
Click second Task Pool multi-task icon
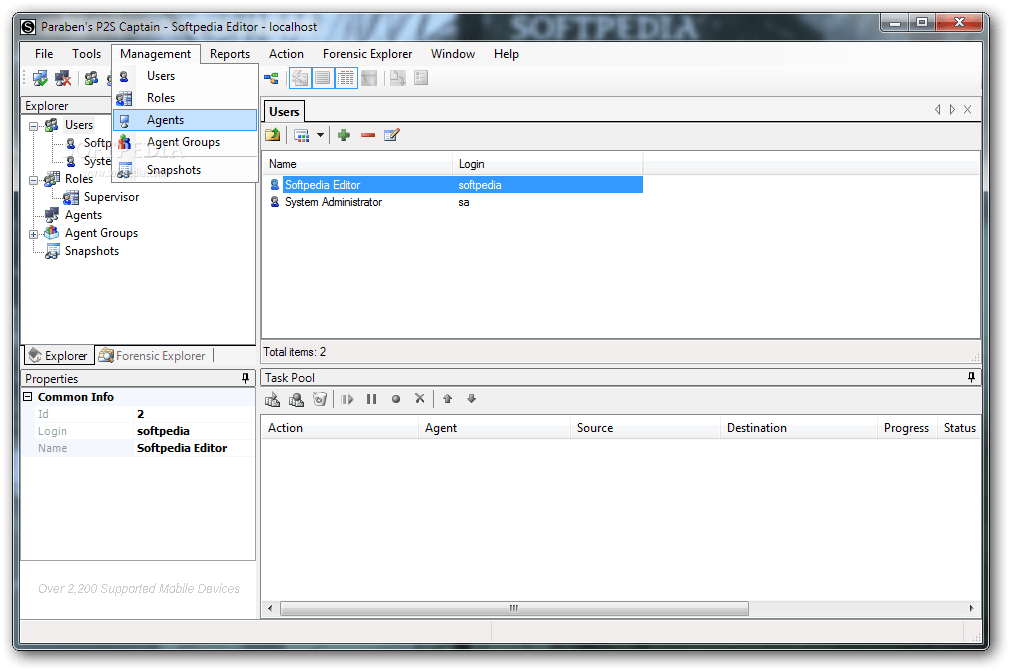[296, 399]
